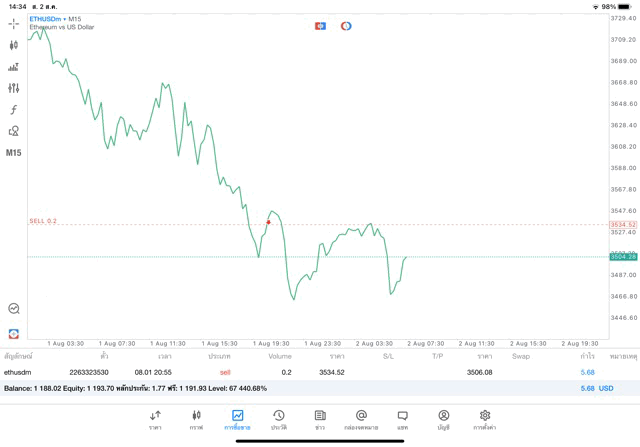
Task: Tap the blue-red square icon above chart
Action: click(x=320, y=26)
